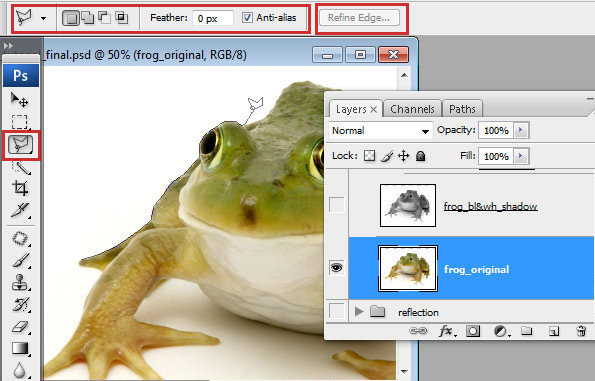Close the Layers tab

tap(373, 110)
